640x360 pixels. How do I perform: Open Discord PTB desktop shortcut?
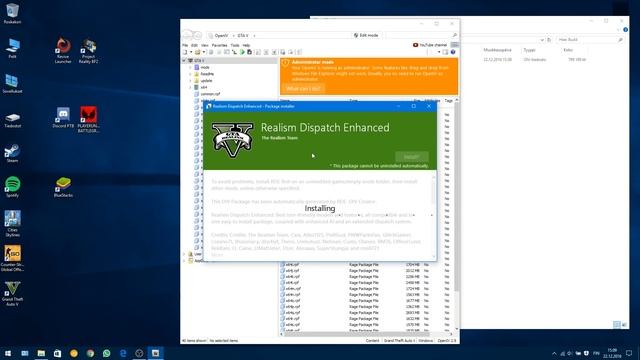click(x=63, y=118)
